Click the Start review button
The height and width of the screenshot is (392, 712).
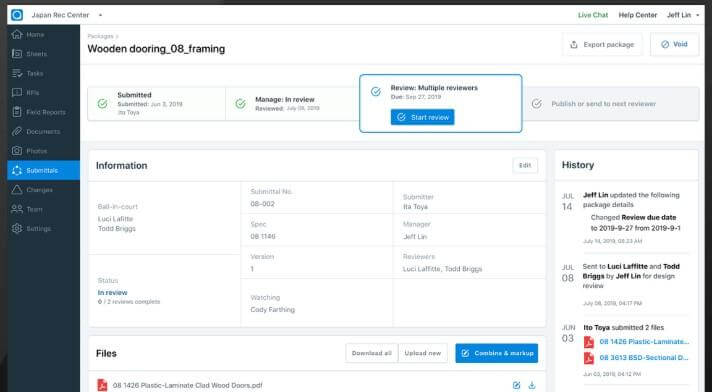click(422, 117)
